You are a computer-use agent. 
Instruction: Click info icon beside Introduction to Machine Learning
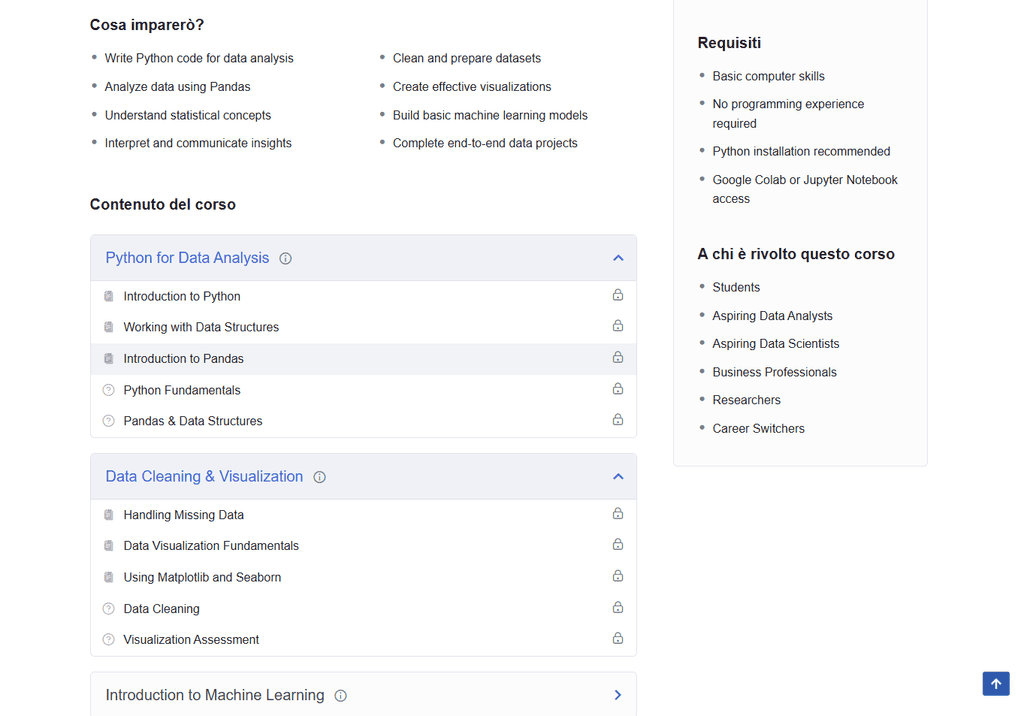[340, 696]
